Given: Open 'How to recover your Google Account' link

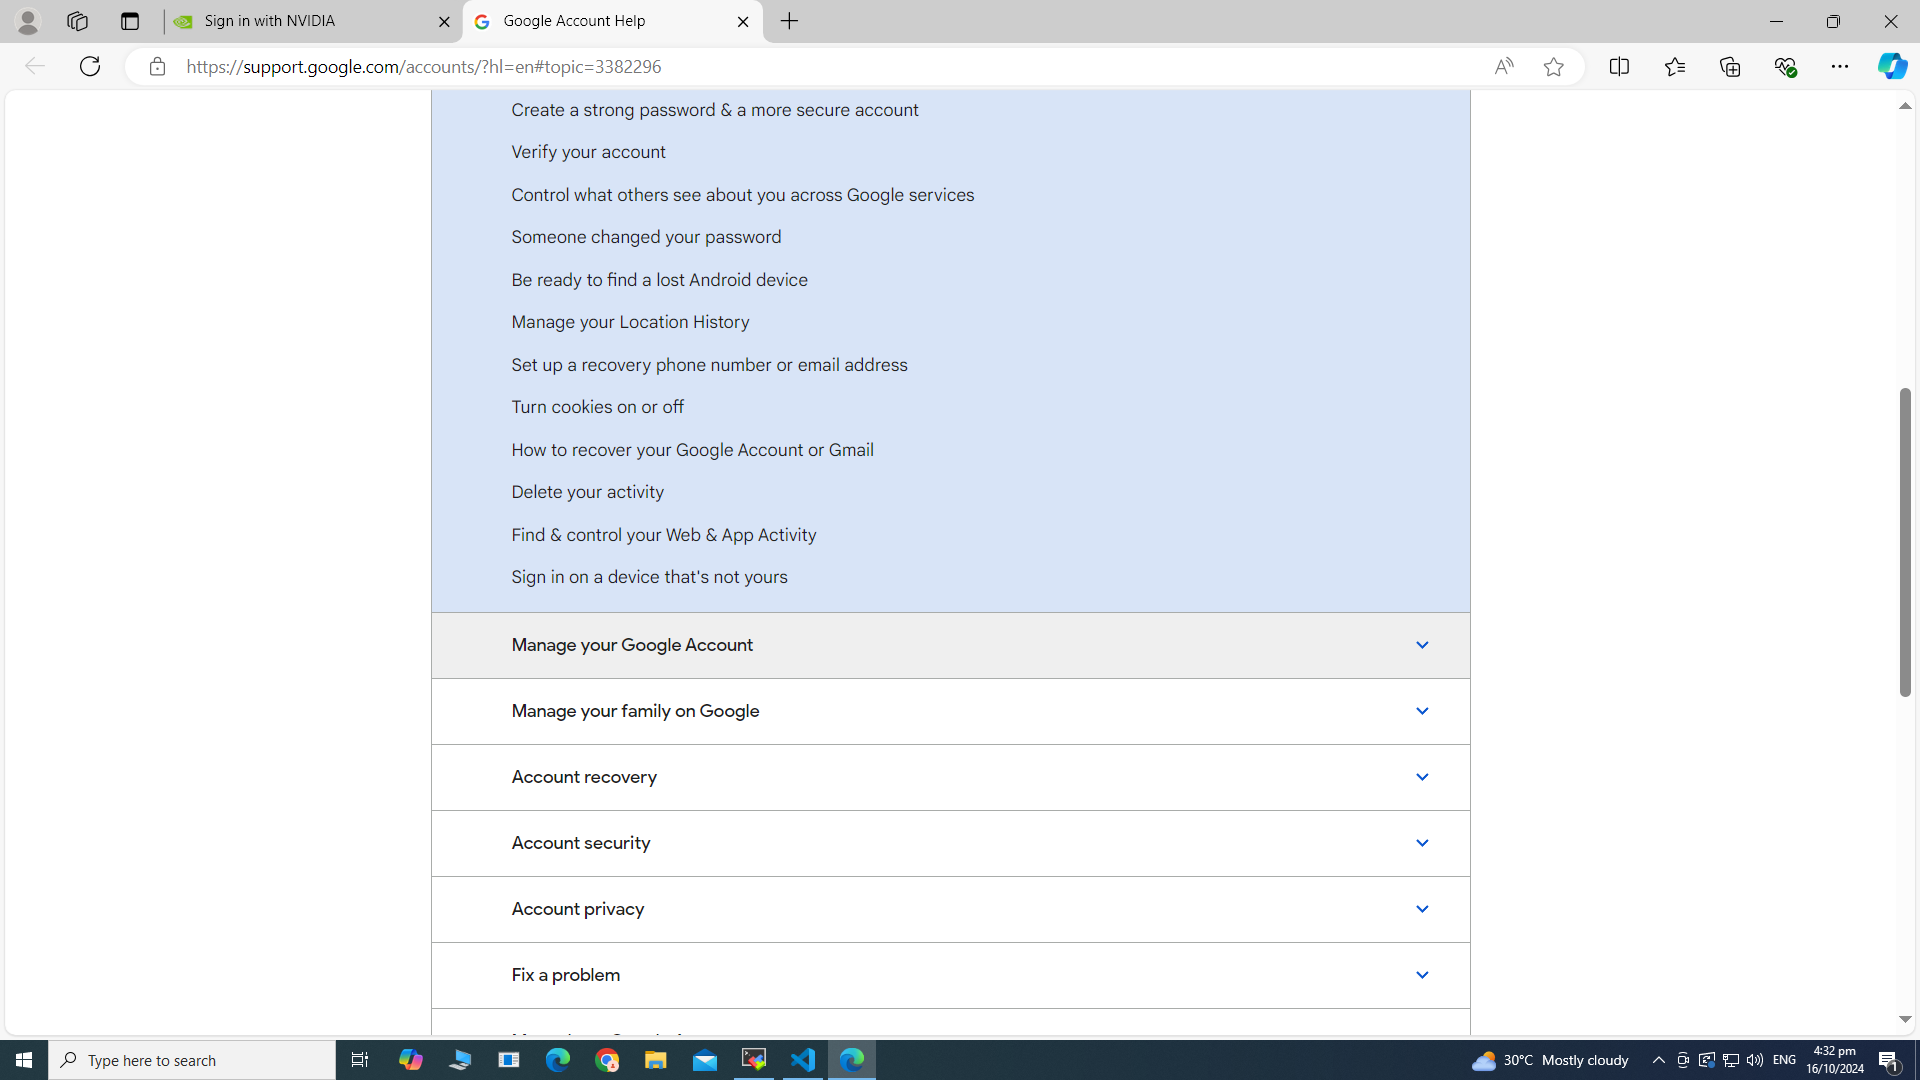Looking at the screenshot, I should [x=692, y=450].
